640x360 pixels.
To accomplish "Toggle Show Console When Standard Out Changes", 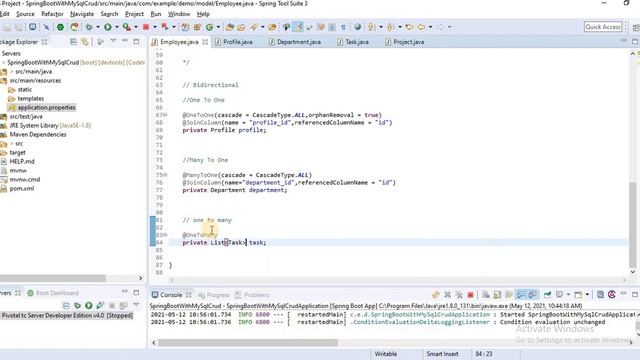I will pos(521,295).
